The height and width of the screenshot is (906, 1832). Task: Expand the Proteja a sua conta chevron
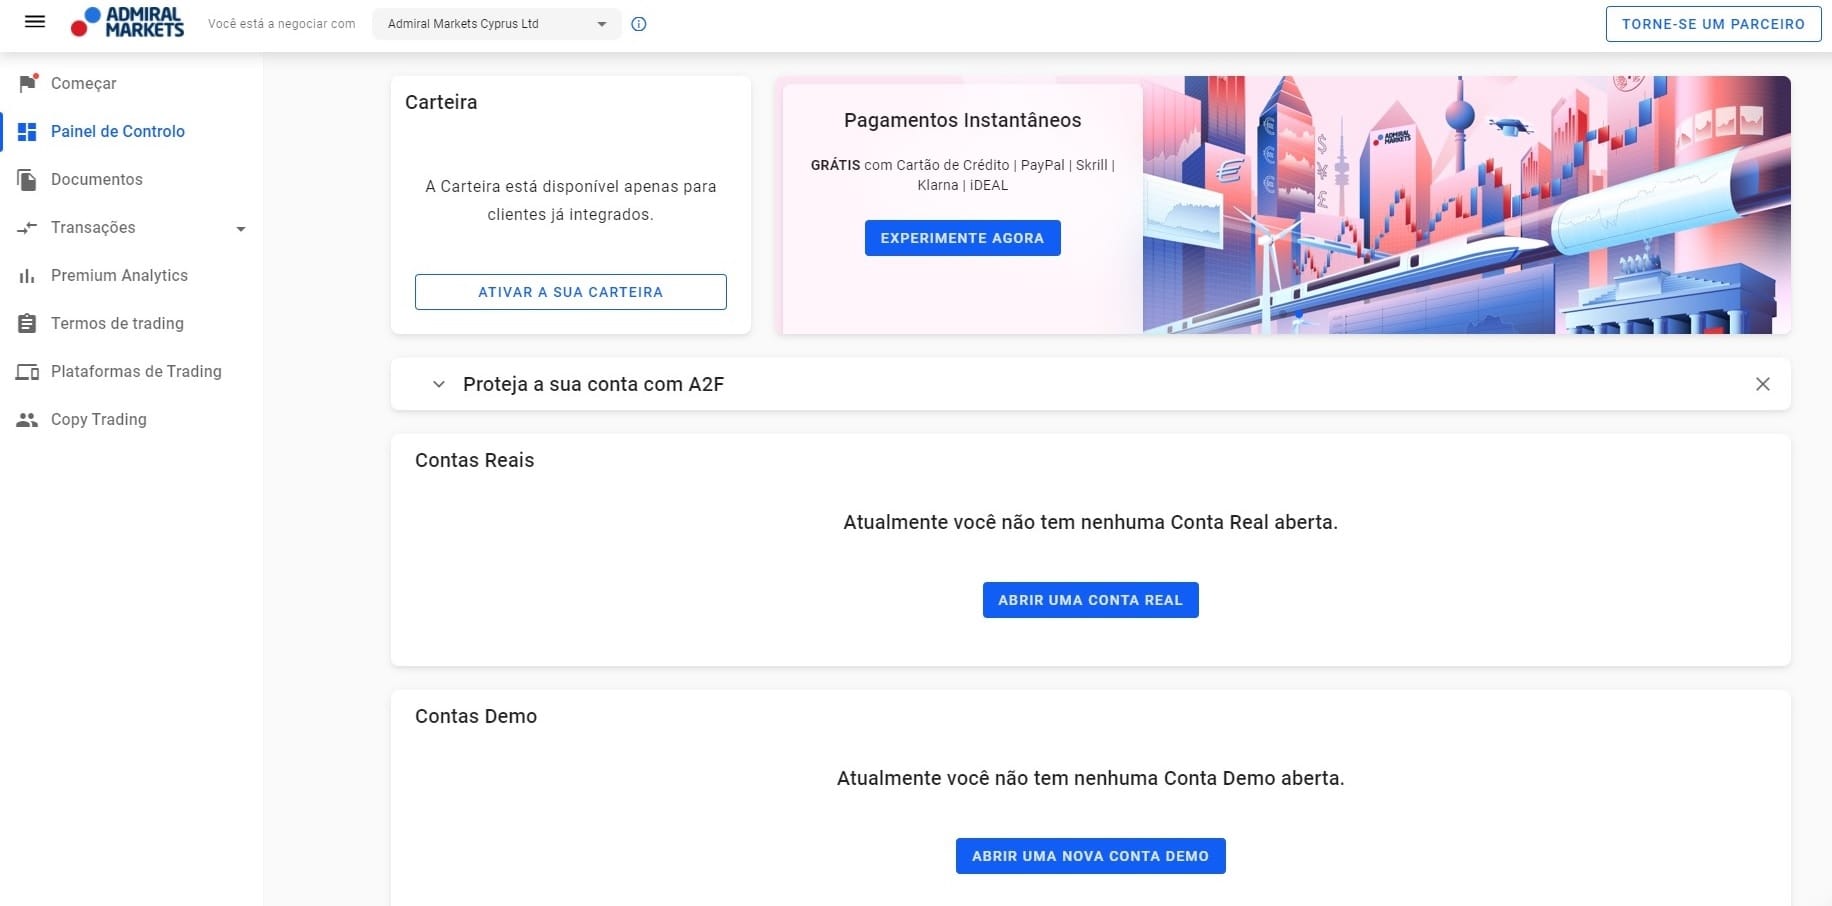438,384
